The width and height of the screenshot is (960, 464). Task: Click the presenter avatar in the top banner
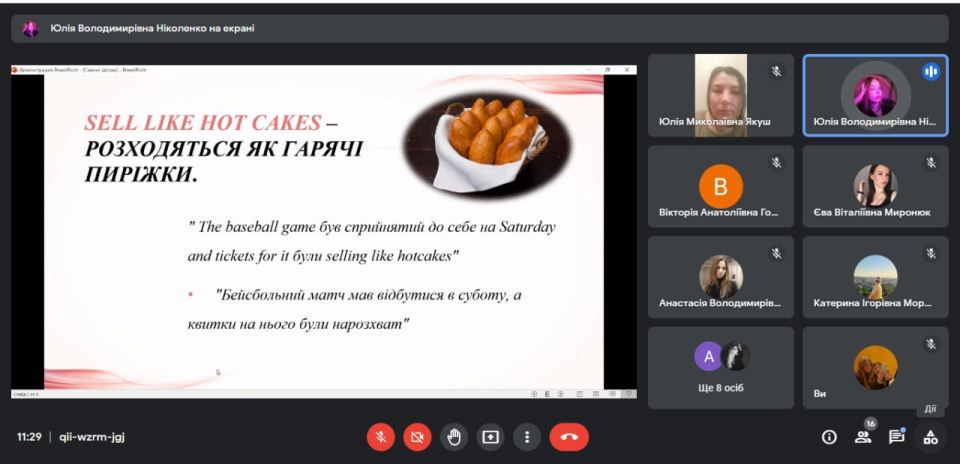pyautogui.click(x=30, y=29)
